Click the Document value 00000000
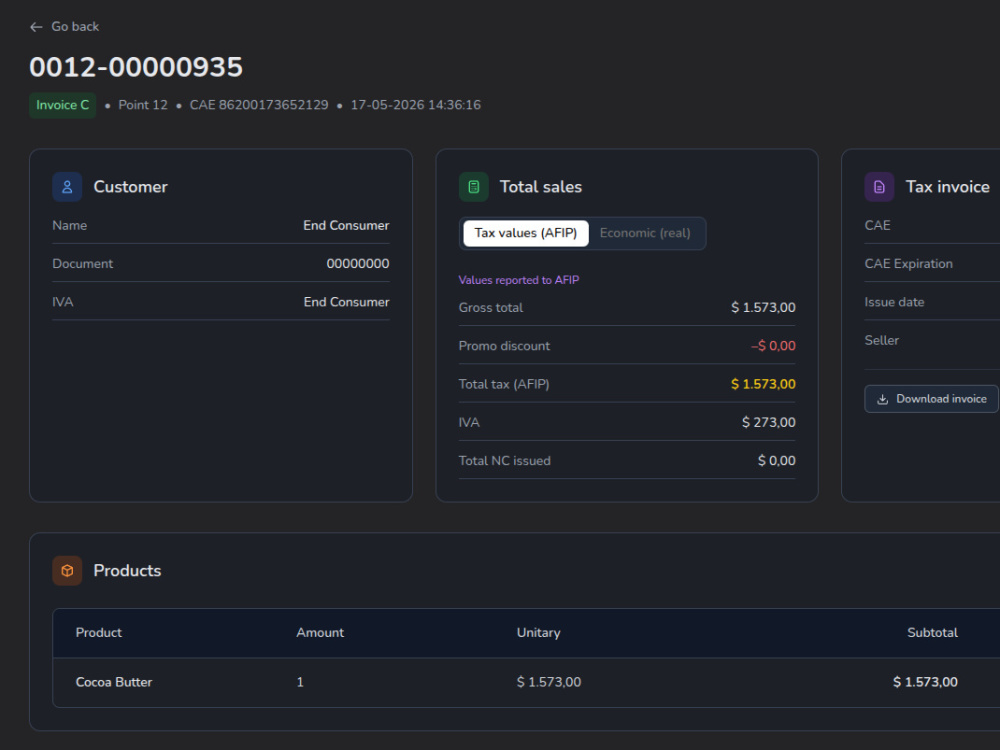1000x750 pixels. [x=358, y=264]
